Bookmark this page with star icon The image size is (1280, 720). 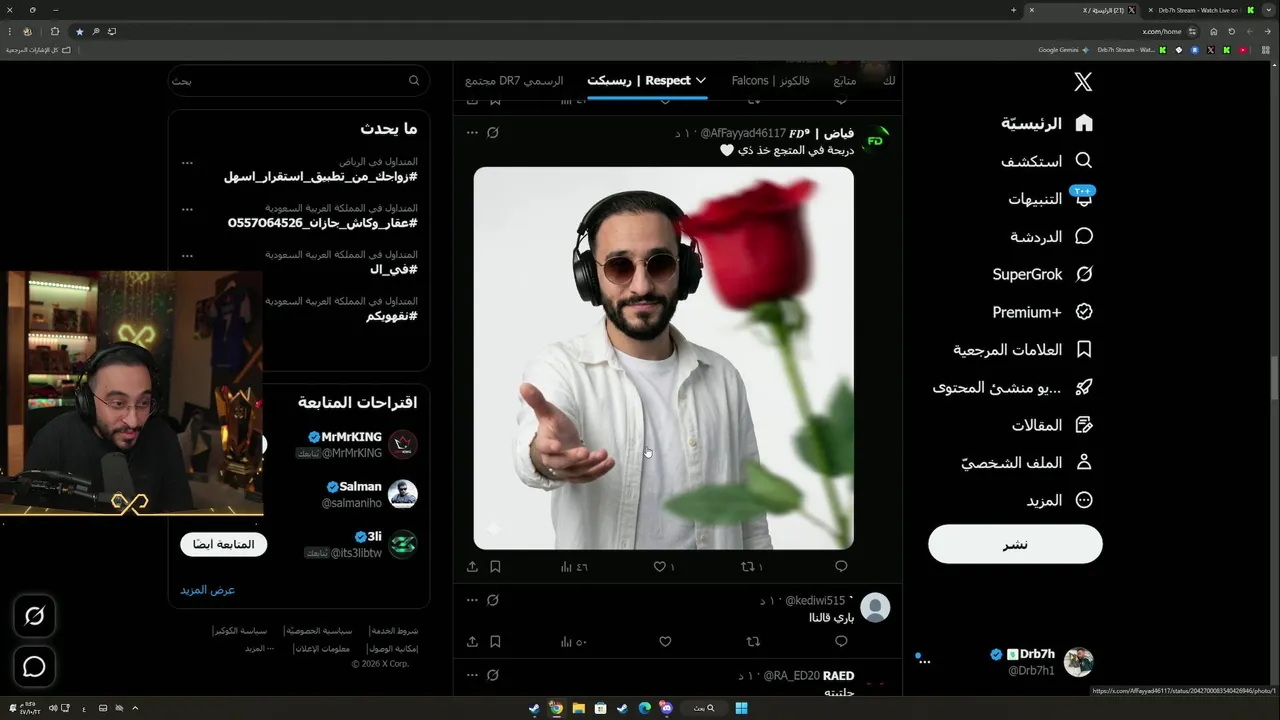click(x=80, y=31)
